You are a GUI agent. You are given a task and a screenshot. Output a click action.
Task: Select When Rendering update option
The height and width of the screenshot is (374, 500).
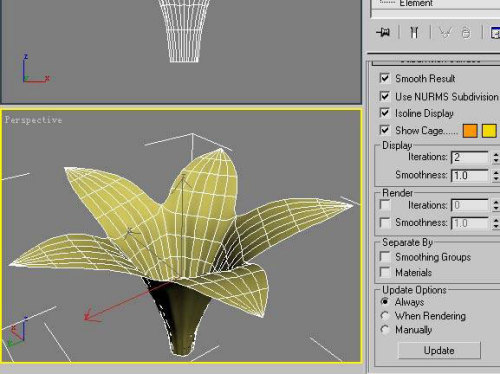385,315
